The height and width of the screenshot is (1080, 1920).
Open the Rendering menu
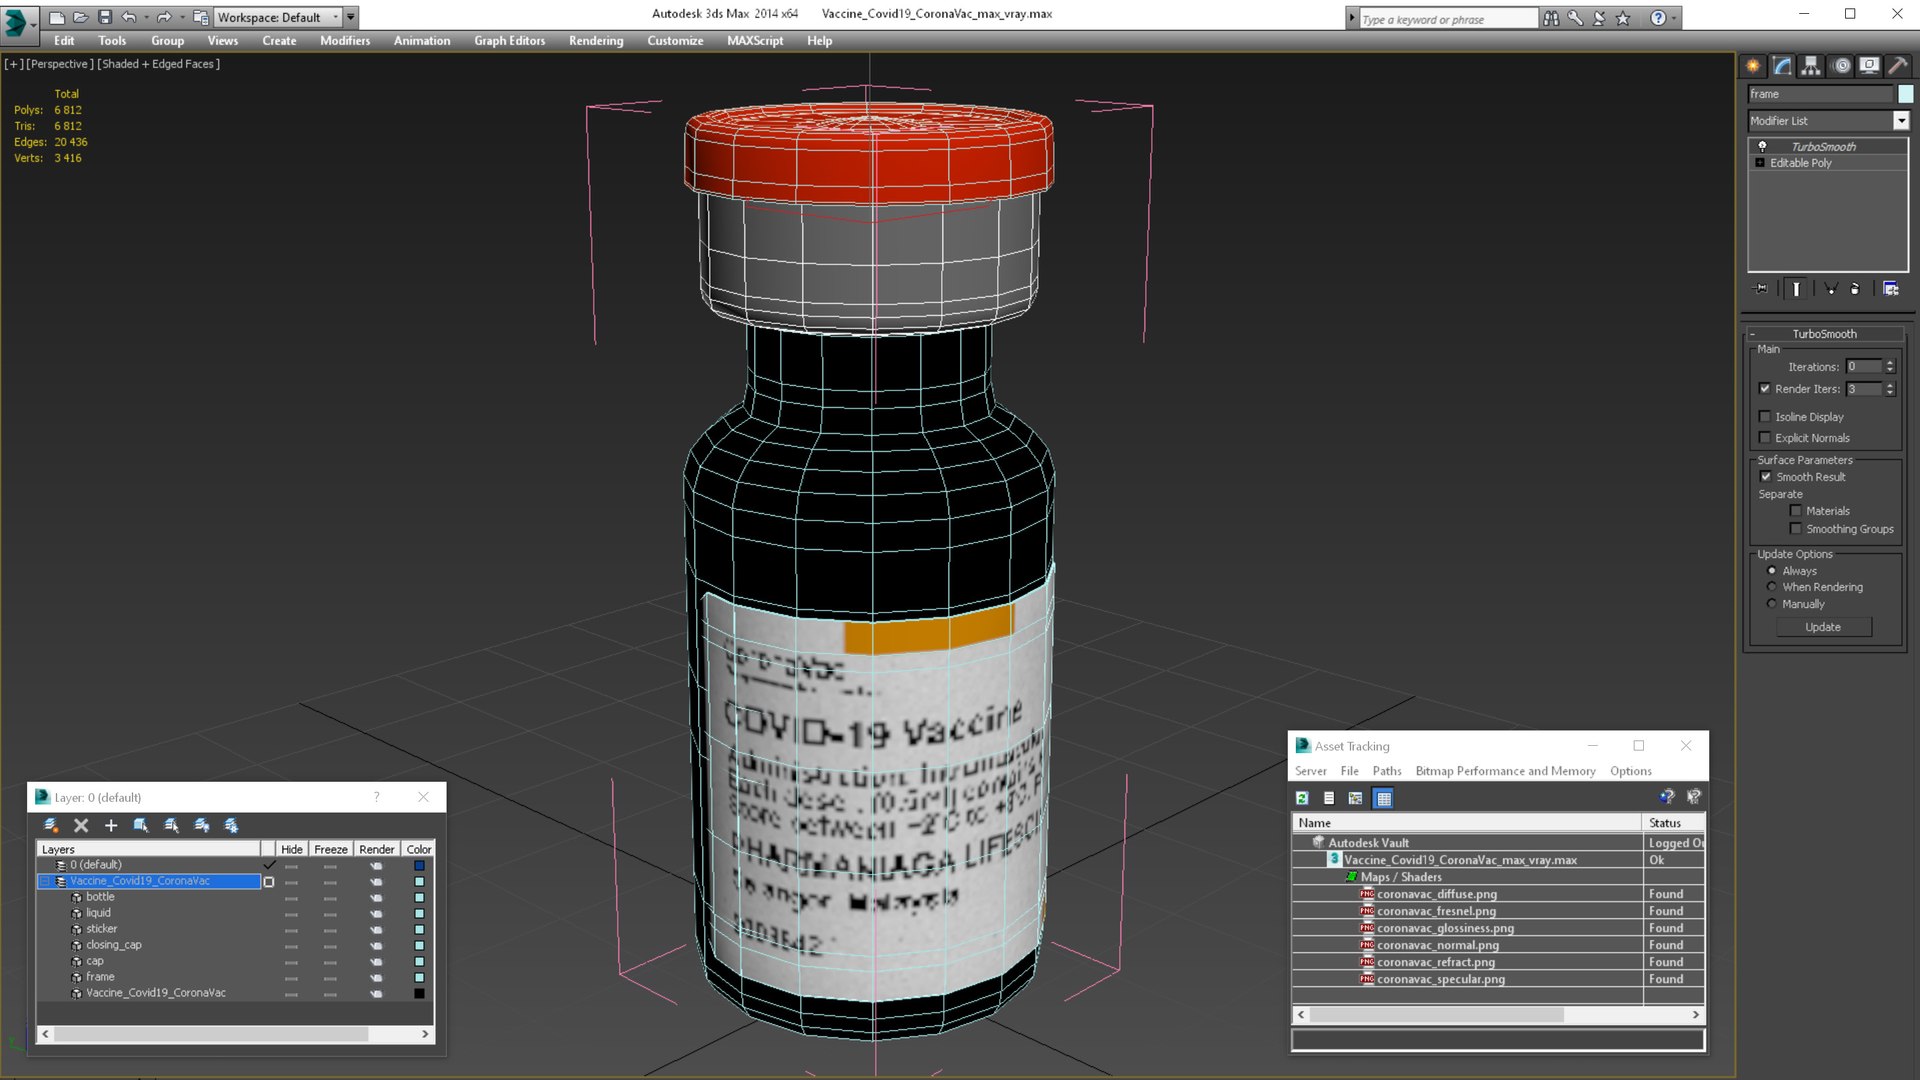596,41
